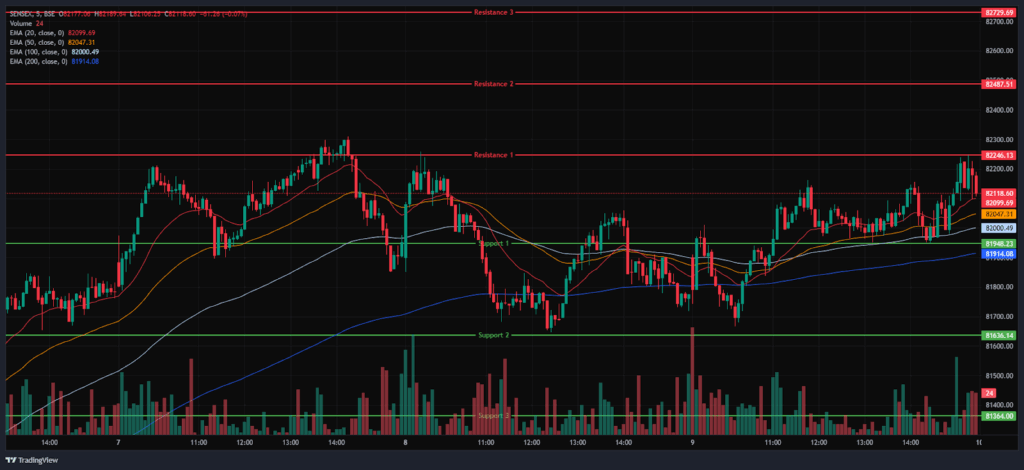Click the EMA 50 legend entry
1024x470 pixels.
pos(38,42)
